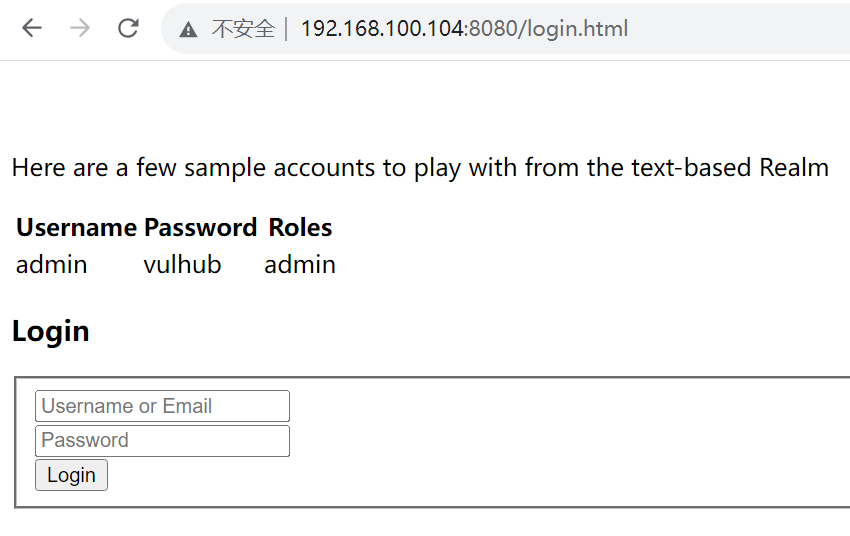This screenshot has height=536, width=850.
Task: Open the not-secure warning triangle icon
Action: coord(189,29)
